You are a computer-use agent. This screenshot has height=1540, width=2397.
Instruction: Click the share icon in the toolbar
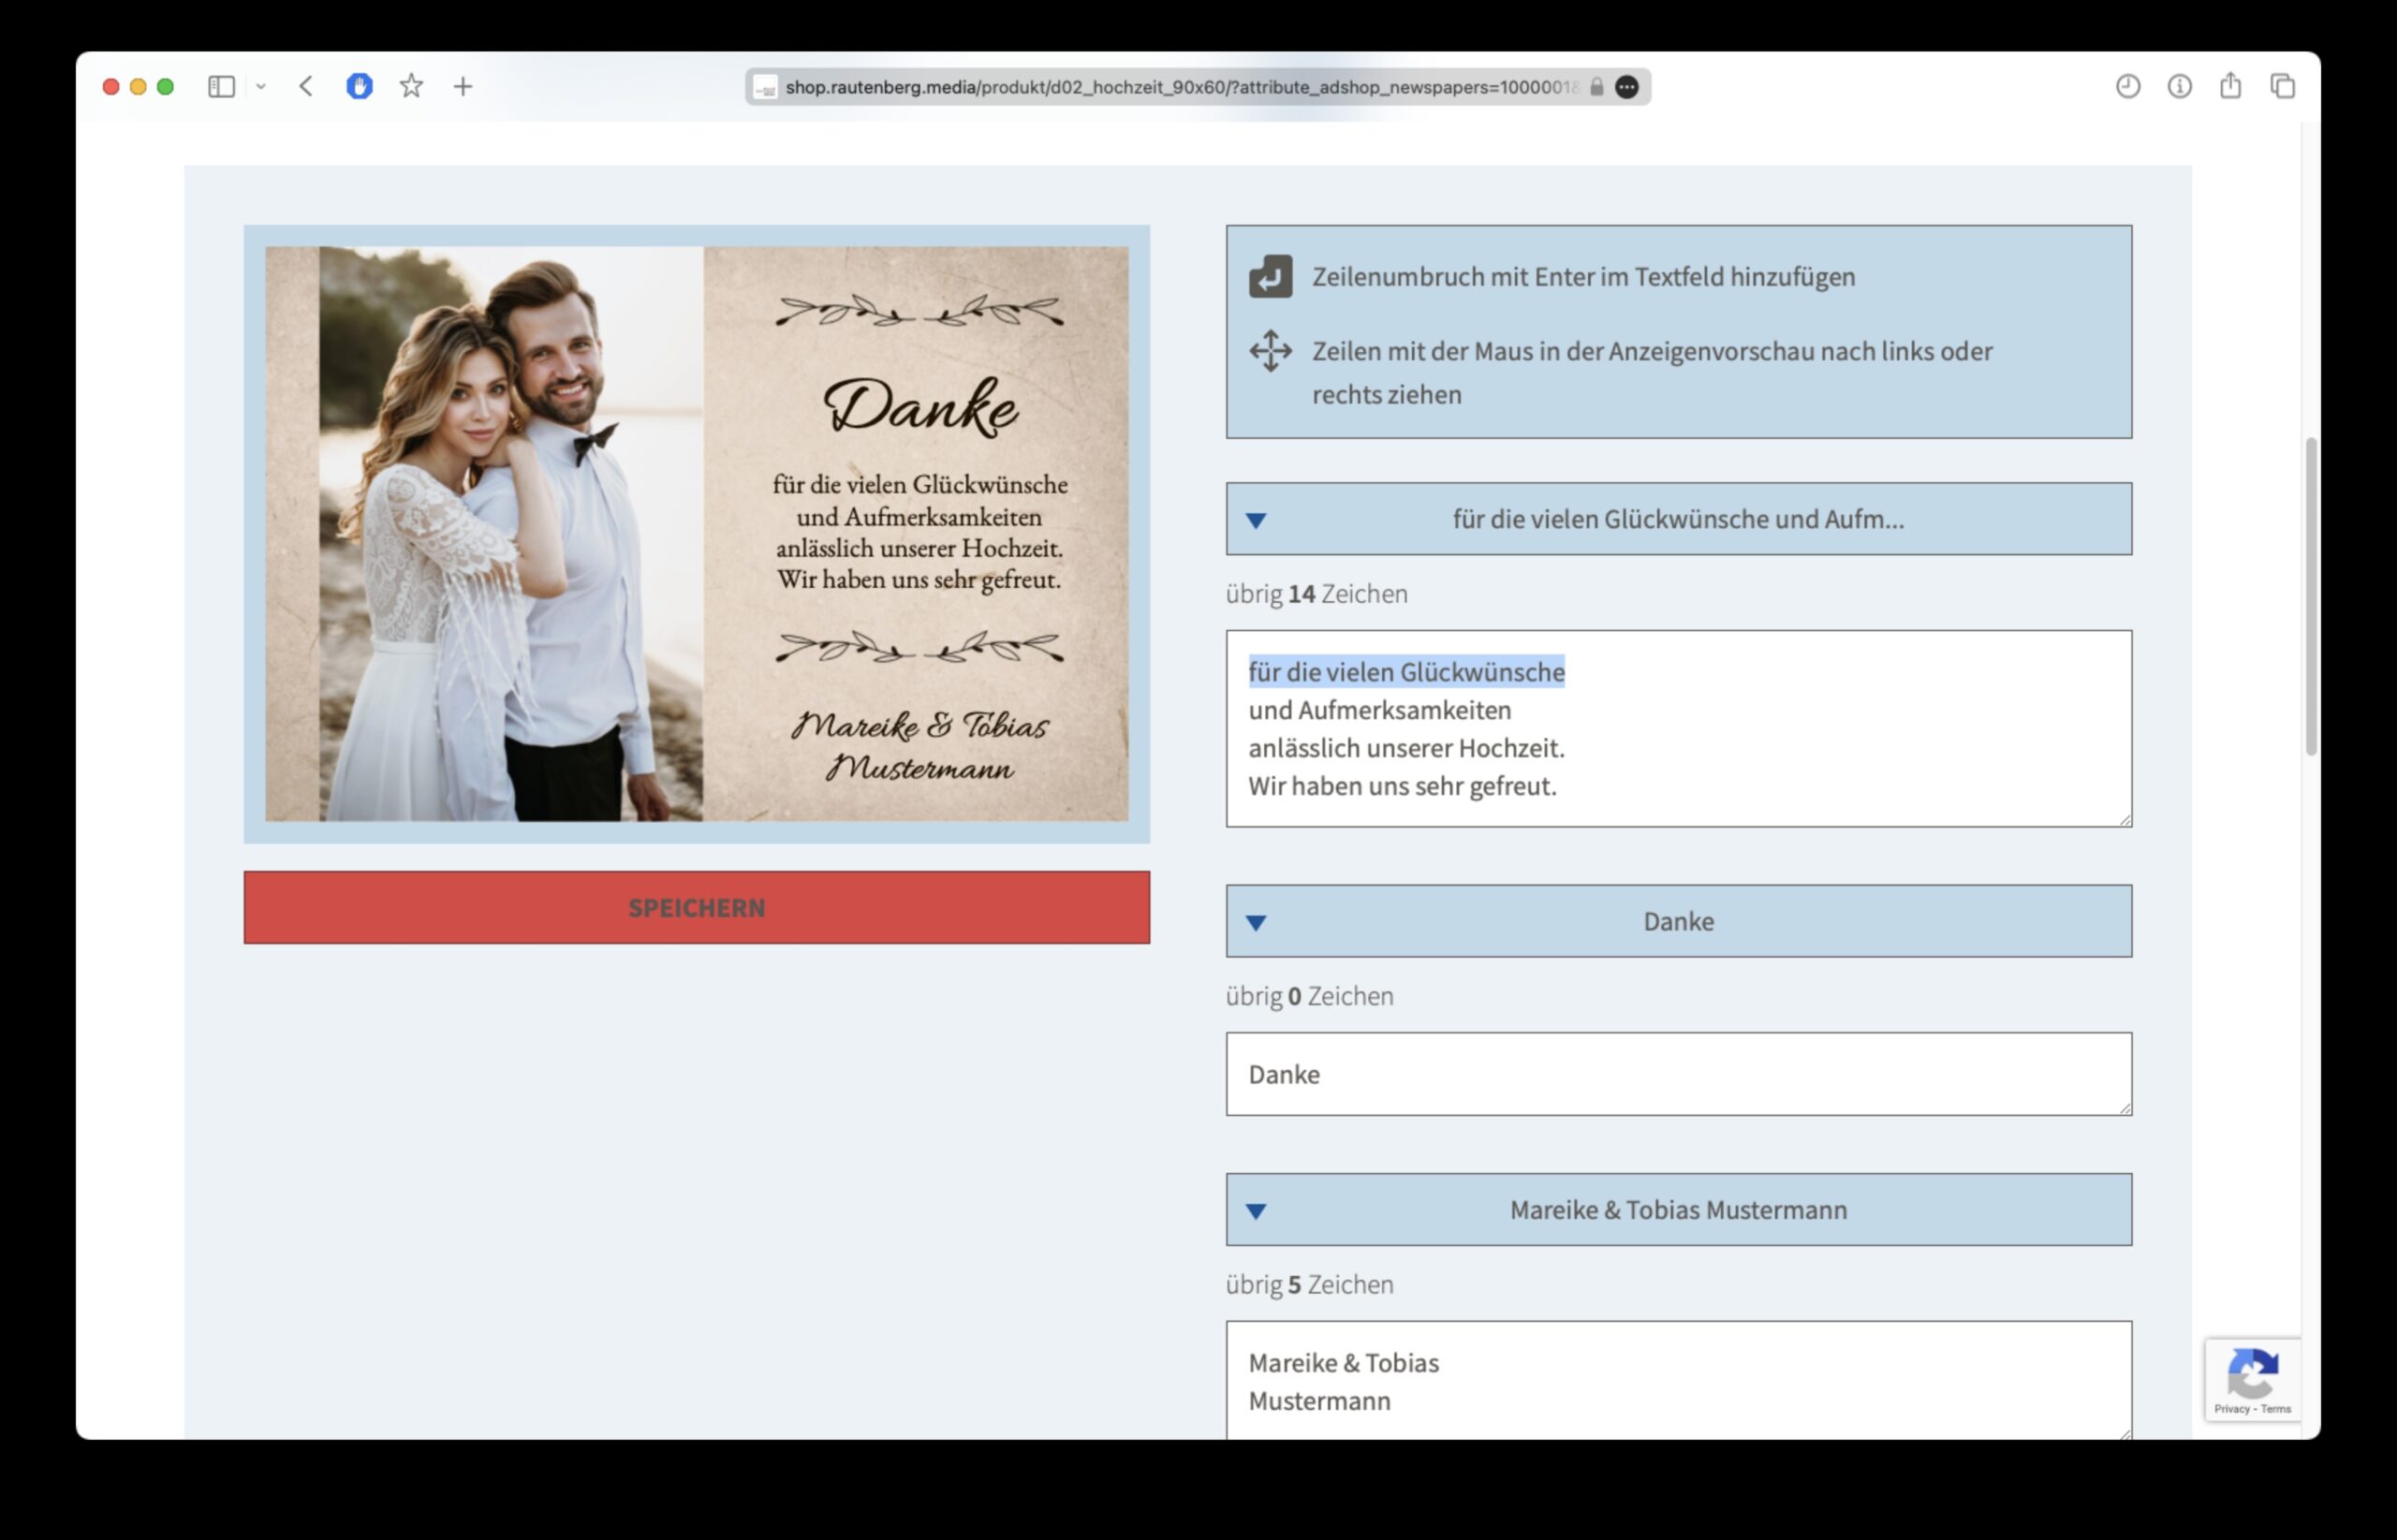click(2230, 86)
